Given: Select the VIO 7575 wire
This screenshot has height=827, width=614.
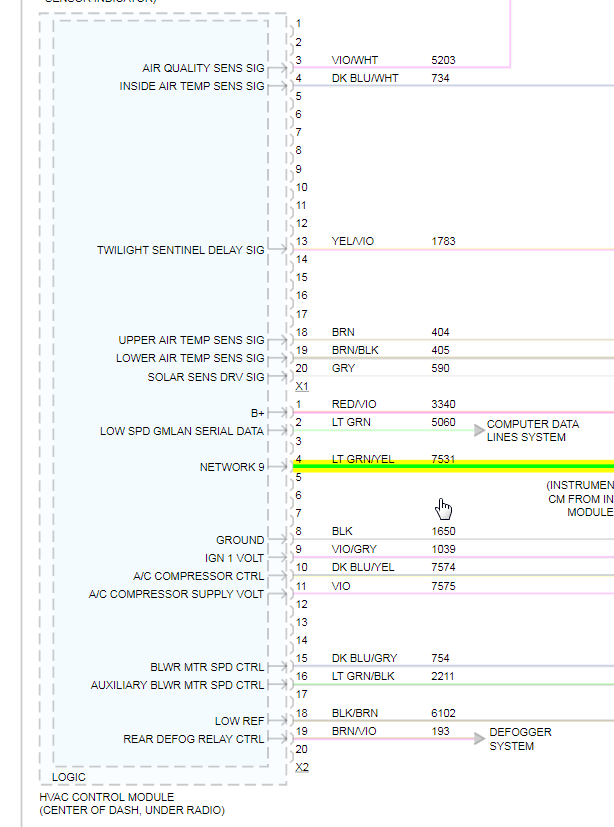Looking at the screenshot, I should click(x=454, y=594).
